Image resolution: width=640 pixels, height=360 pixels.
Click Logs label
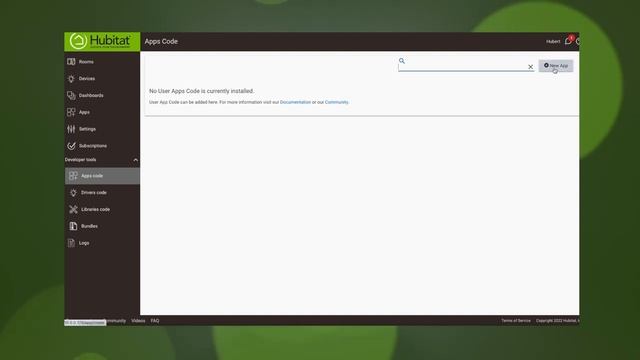(x=84, y=243)
